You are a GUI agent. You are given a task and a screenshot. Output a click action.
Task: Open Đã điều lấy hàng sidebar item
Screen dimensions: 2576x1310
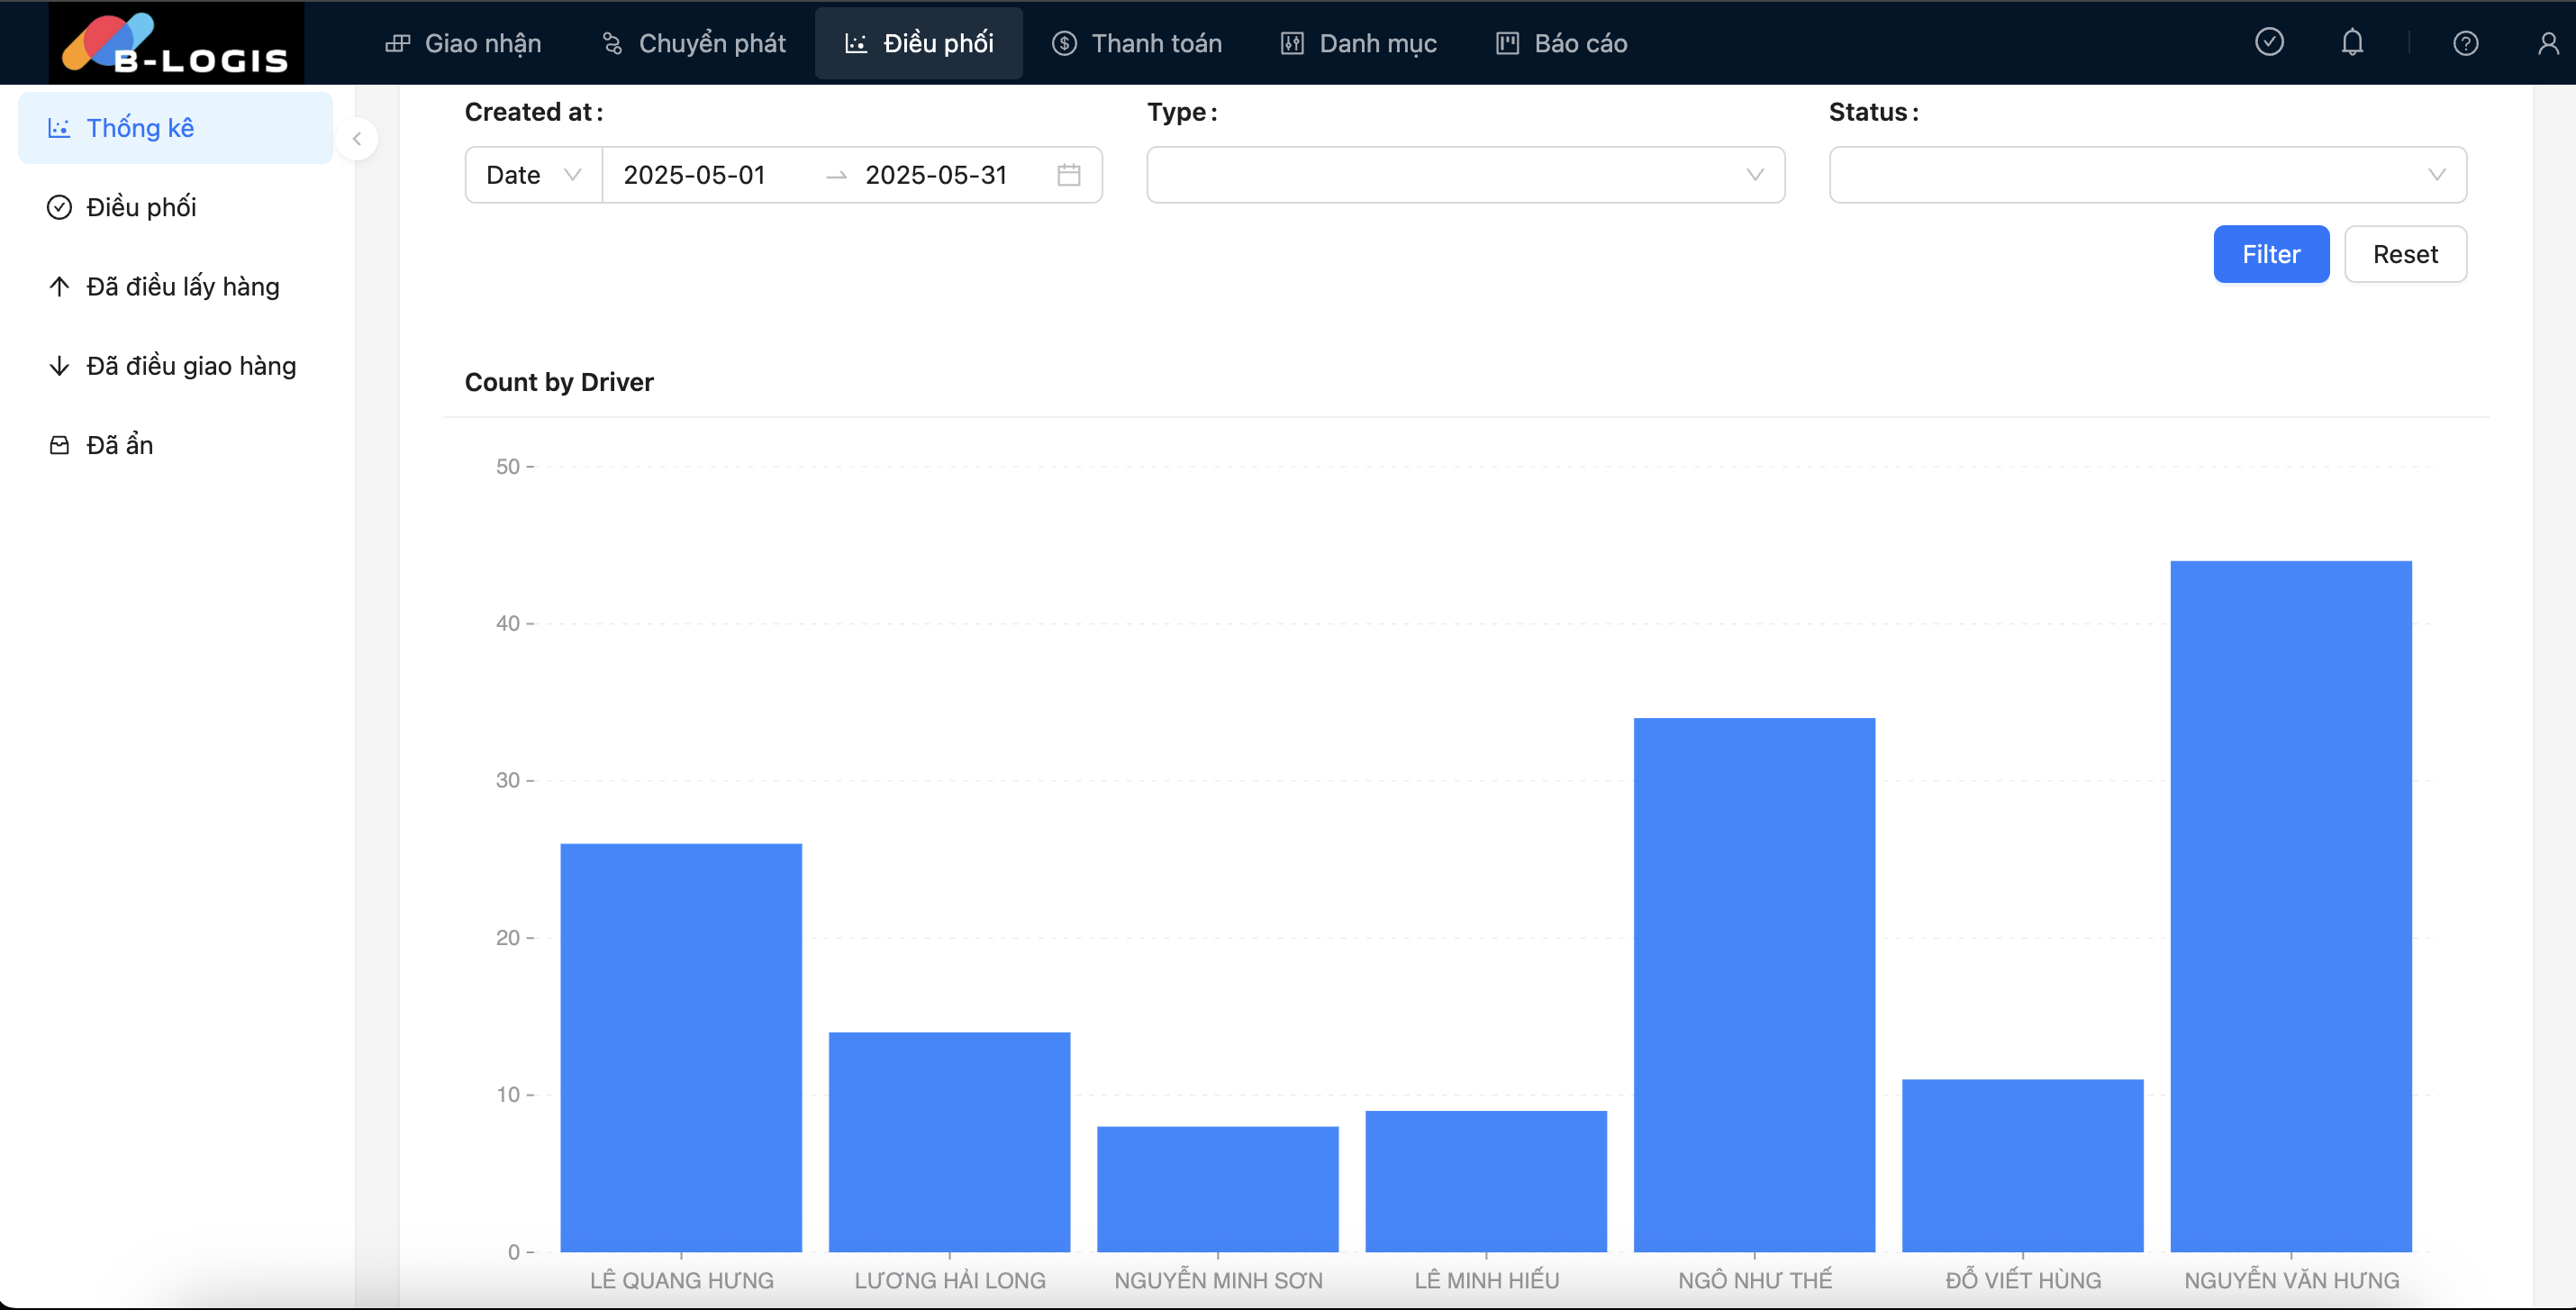click(x=175, y=286)
